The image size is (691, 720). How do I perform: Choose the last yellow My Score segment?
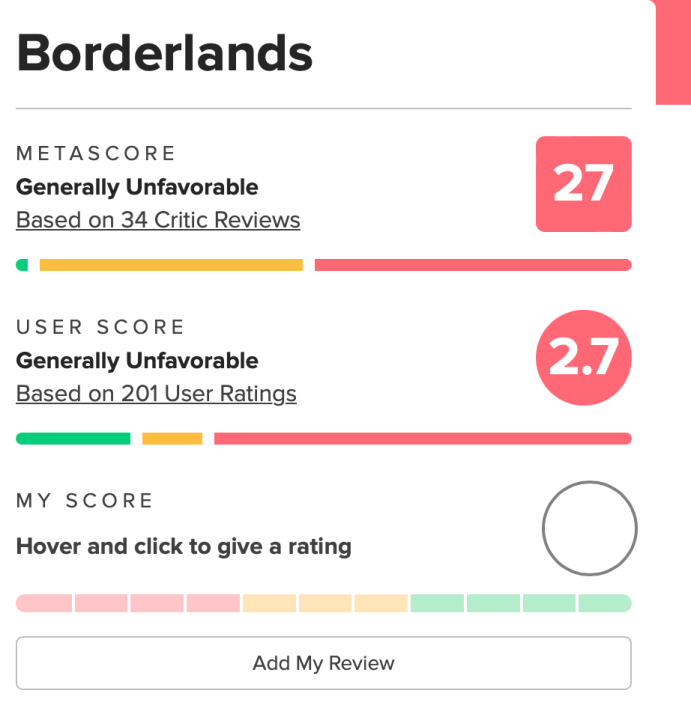click(x=381, y=603)
